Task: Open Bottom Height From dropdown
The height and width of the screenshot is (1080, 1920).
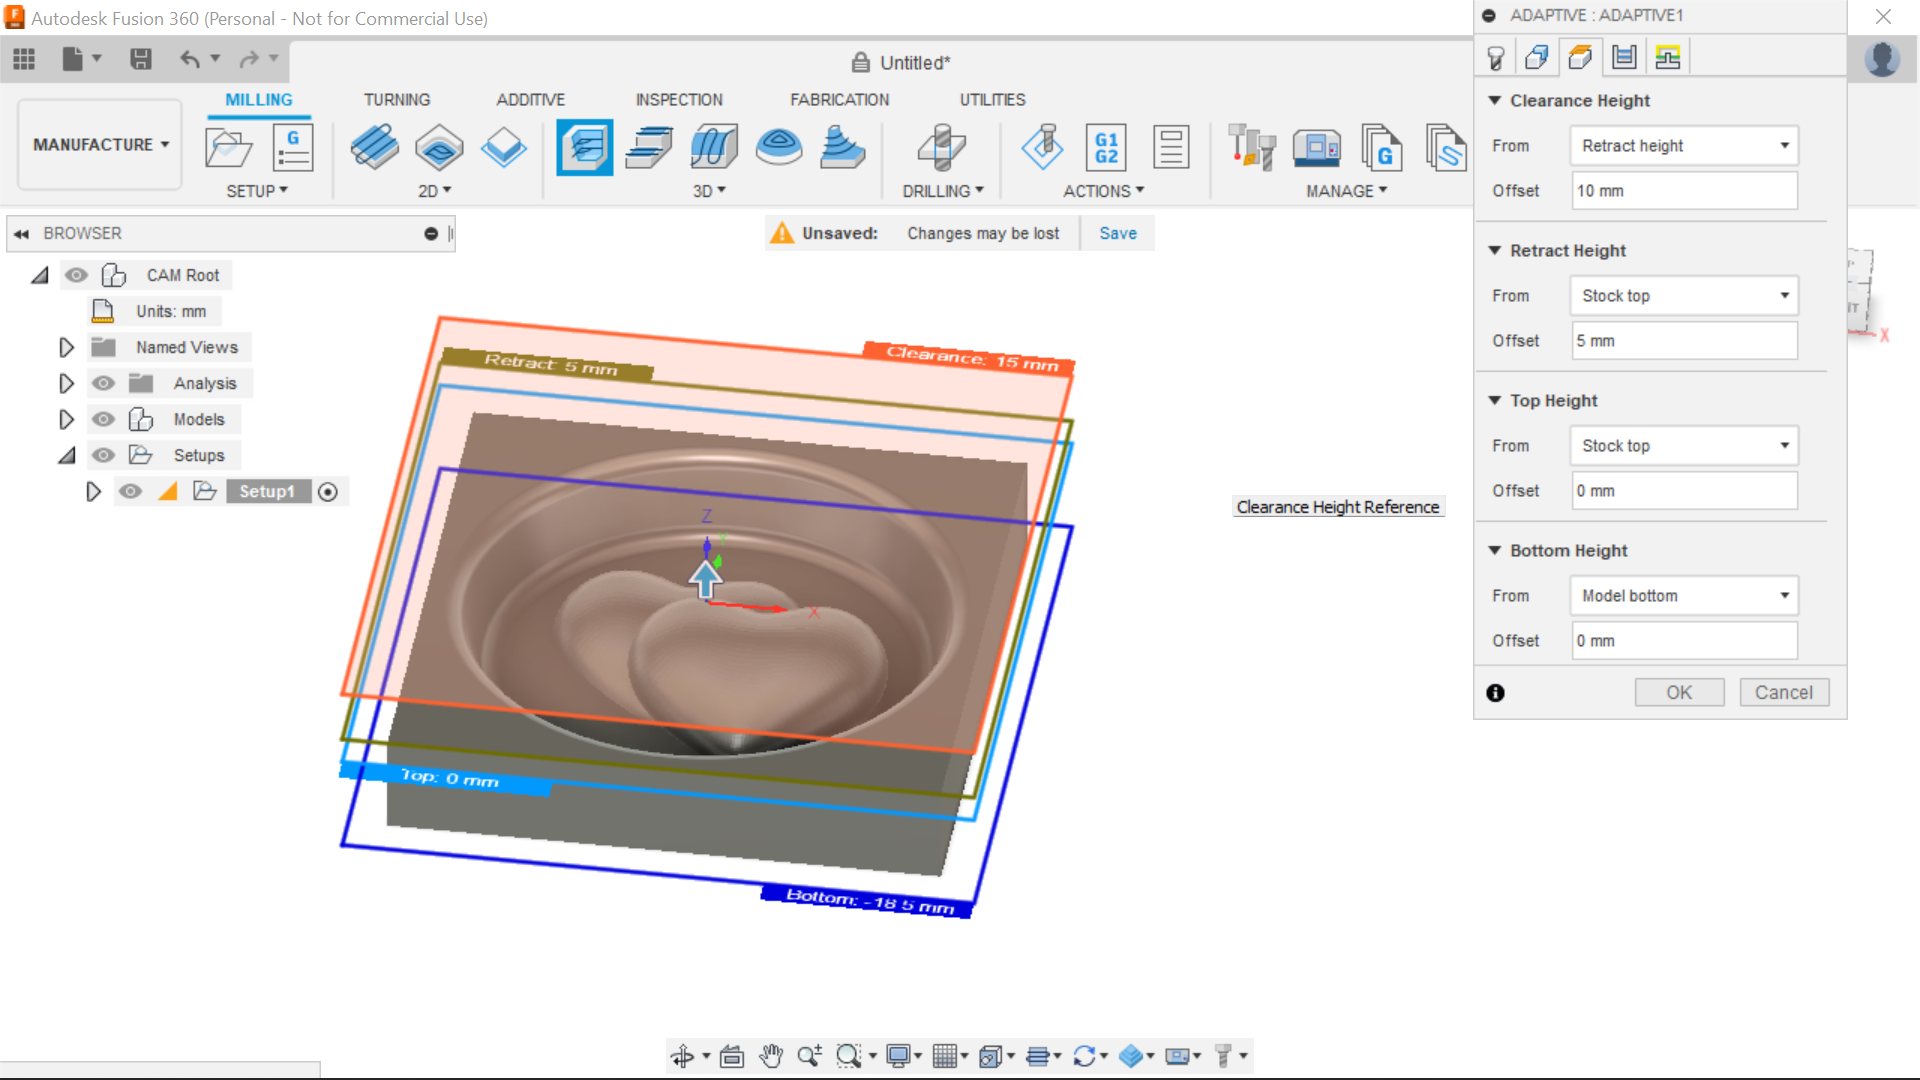Action: [1684, 596]
